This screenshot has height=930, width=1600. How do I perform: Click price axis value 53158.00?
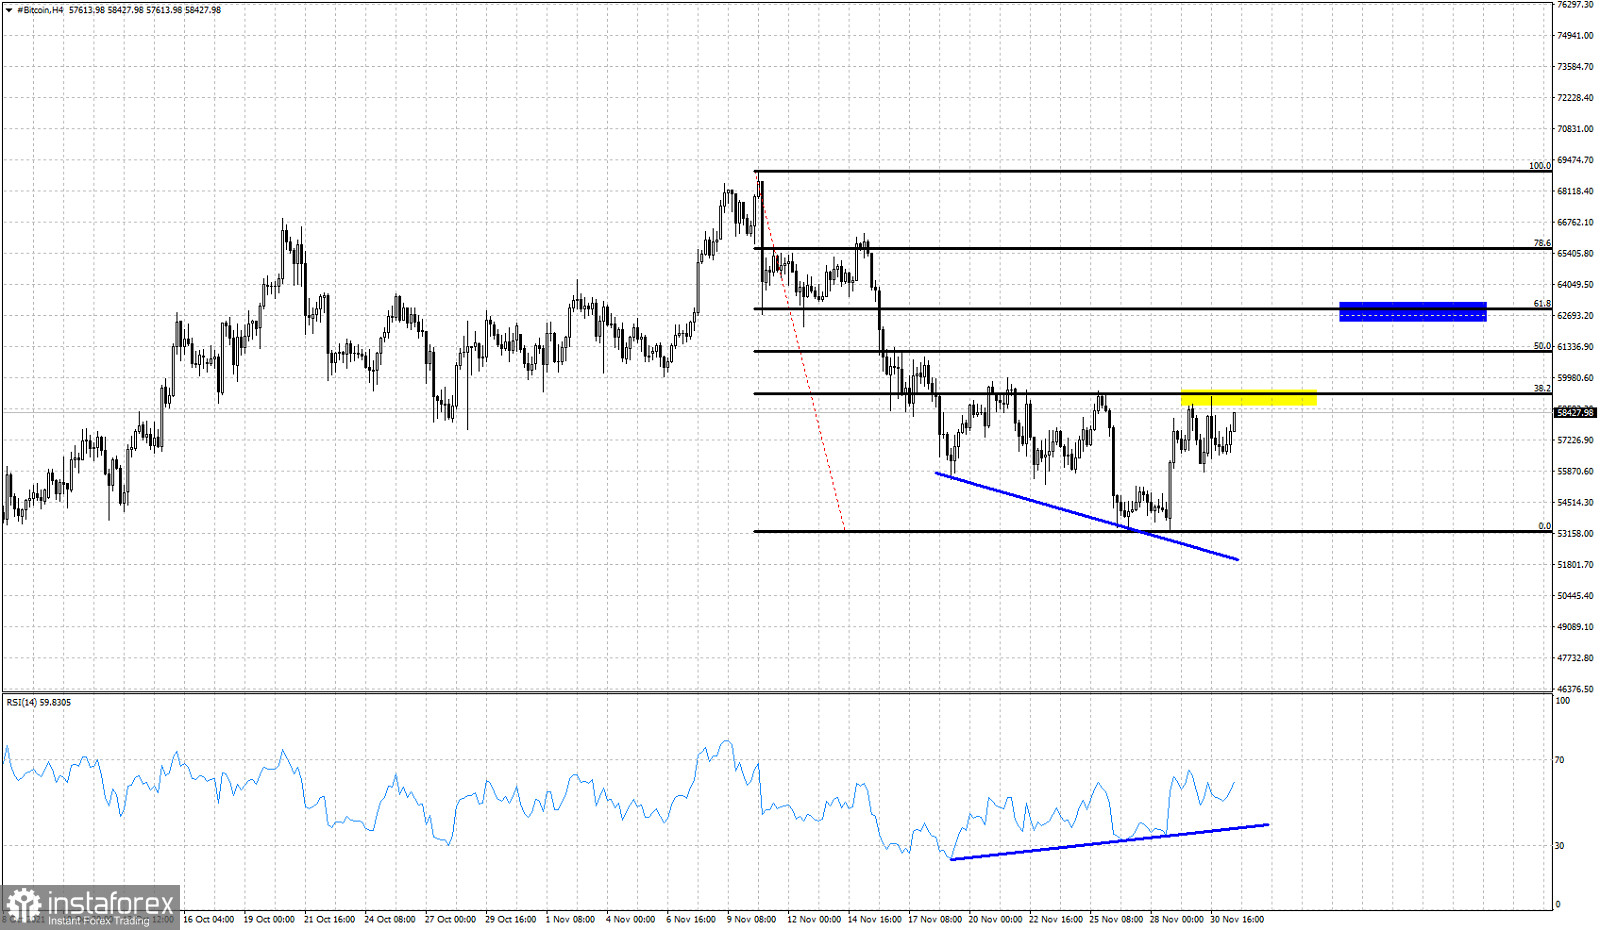tap(1575, 534)
